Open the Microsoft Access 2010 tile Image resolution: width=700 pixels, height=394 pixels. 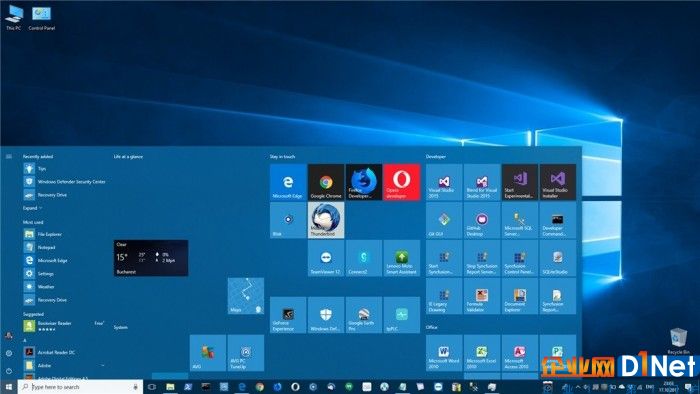(520, 353)
